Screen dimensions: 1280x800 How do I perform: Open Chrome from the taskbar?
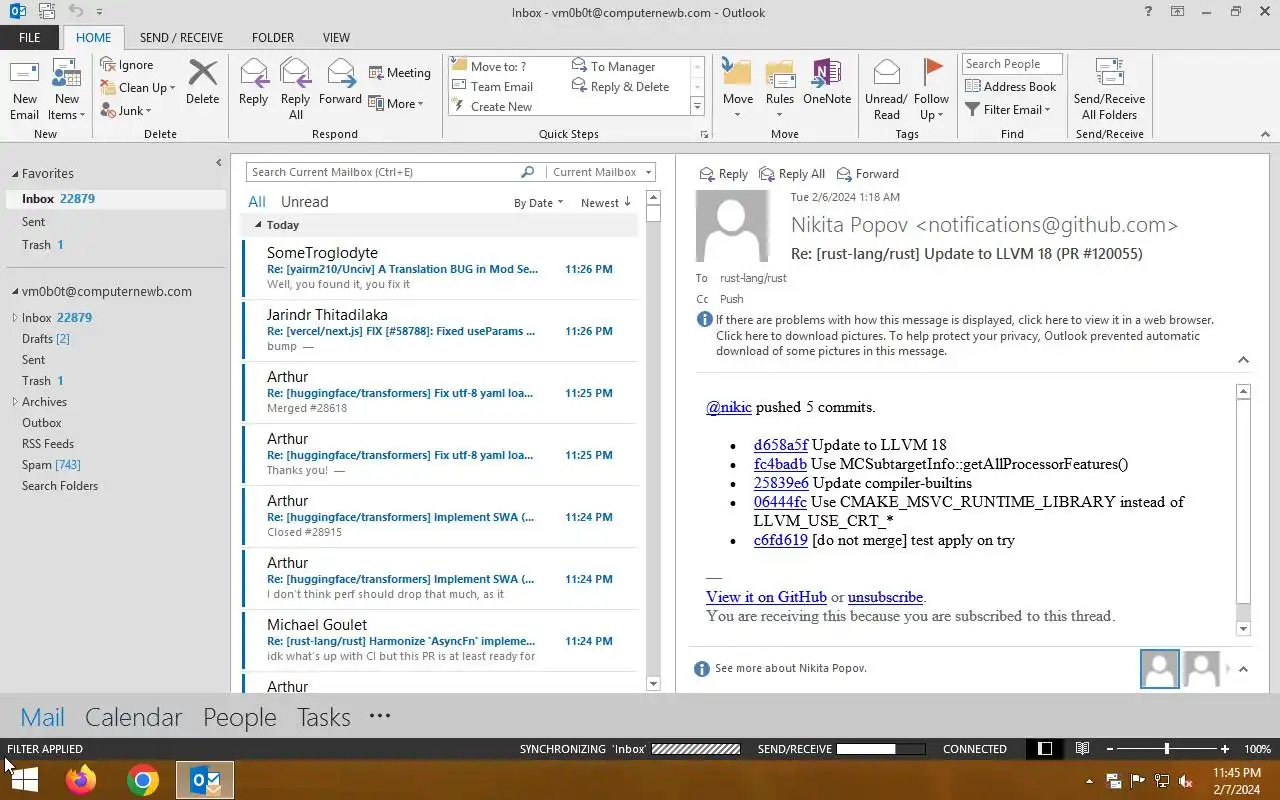click(143, 780)
